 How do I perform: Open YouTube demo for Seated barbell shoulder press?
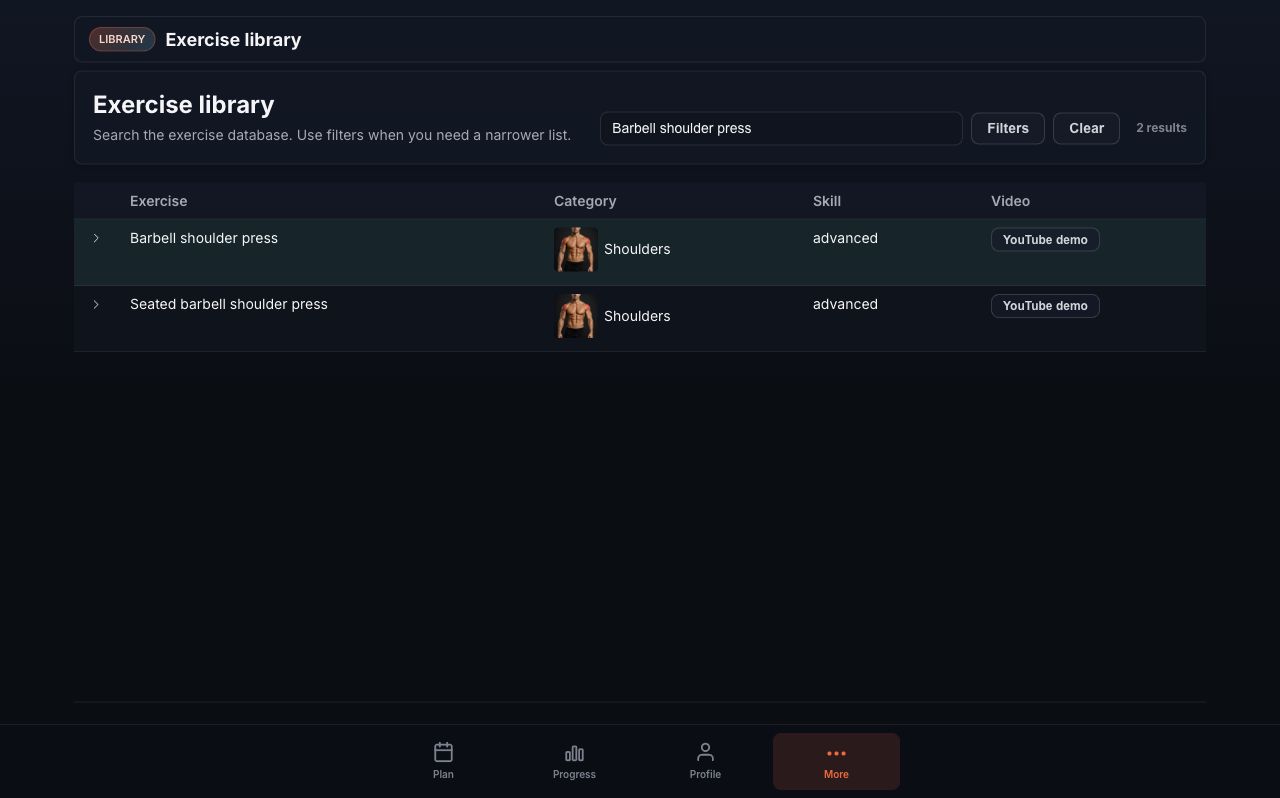pyautogui.click(x=1045, y=306)
